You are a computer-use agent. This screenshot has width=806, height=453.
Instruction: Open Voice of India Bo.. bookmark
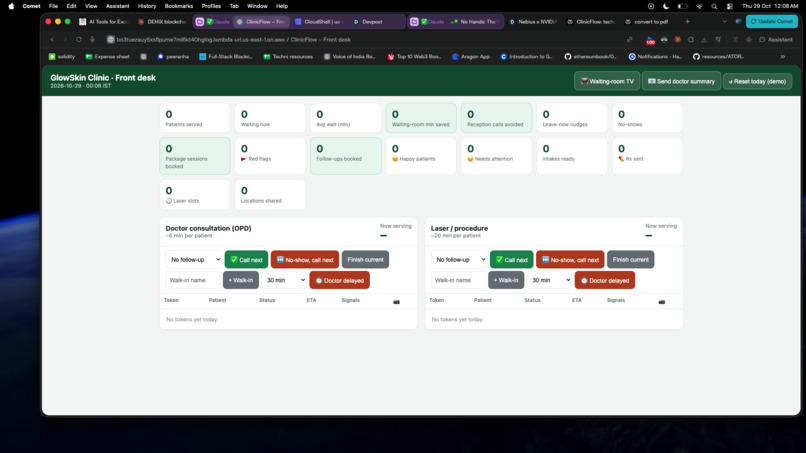pos(350,57)
